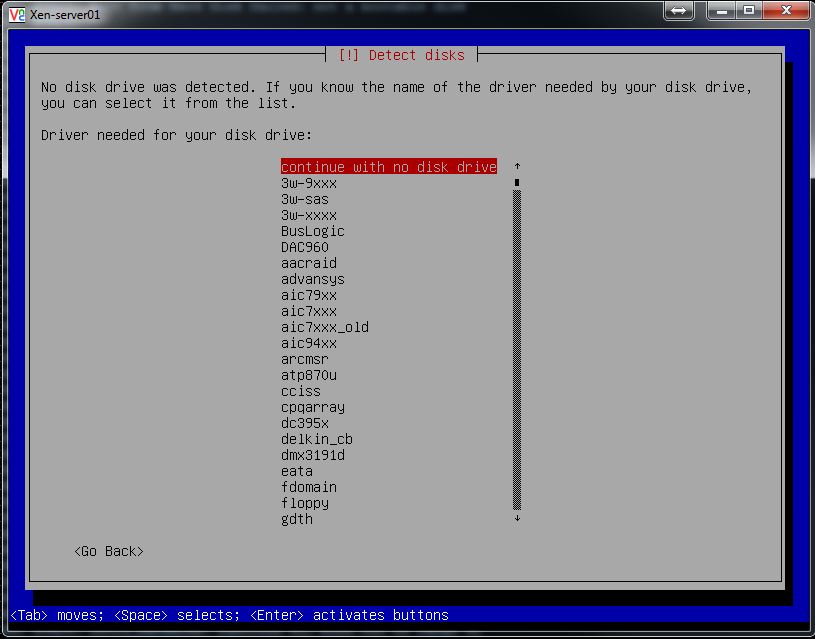Click the driver list scroll up arrow

517,167
